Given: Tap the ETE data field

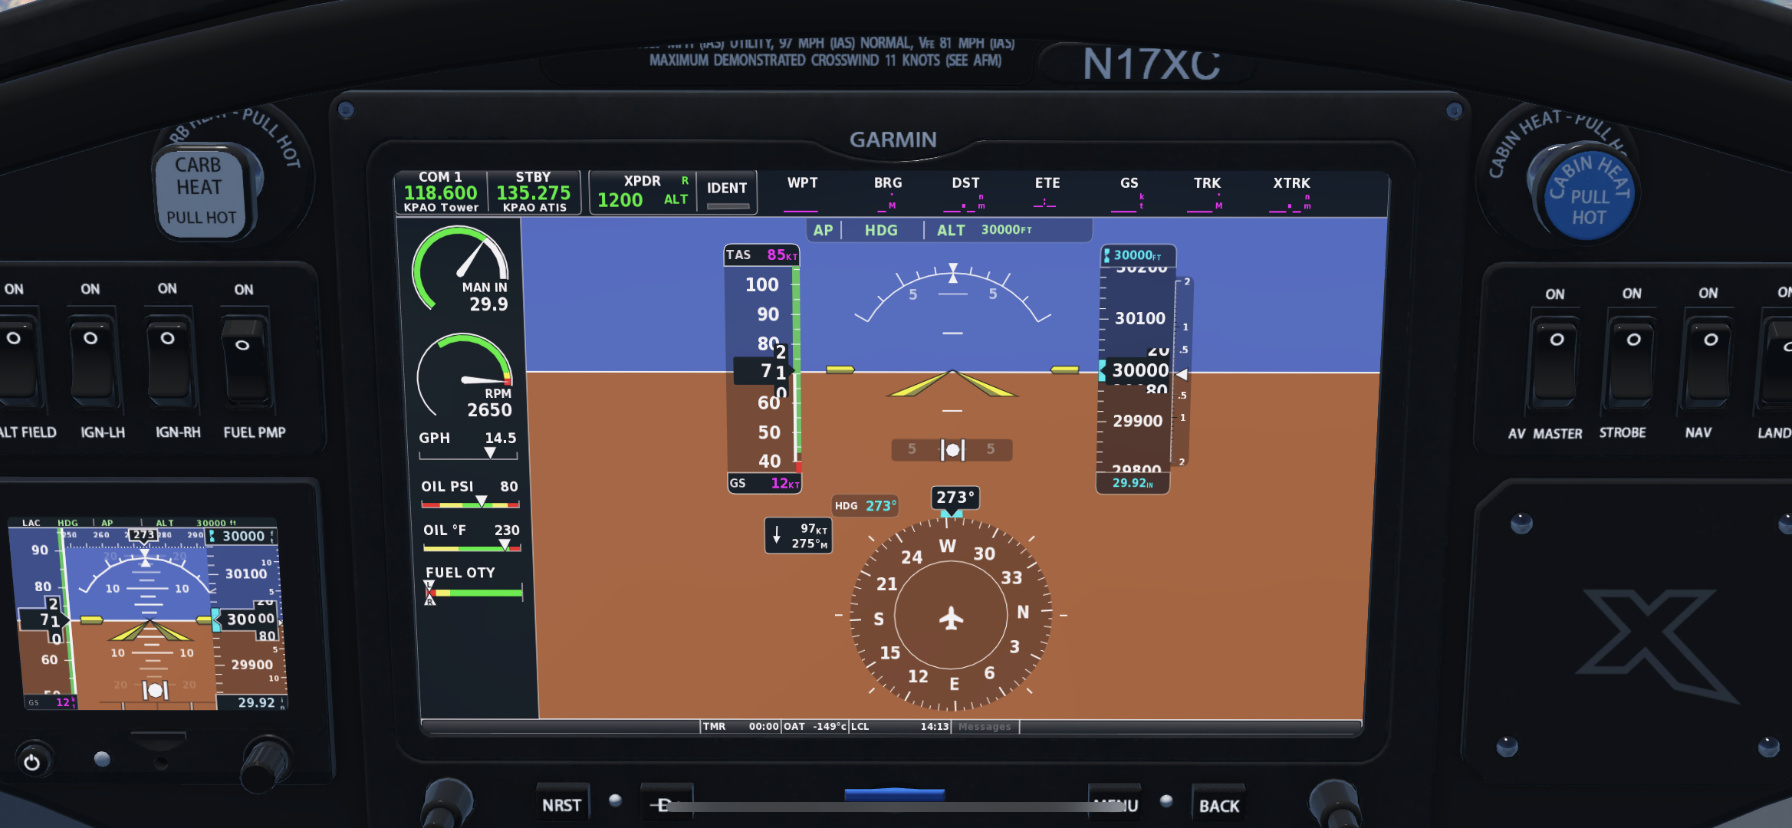Looking at the screenshot, I should coord(1047,194).
